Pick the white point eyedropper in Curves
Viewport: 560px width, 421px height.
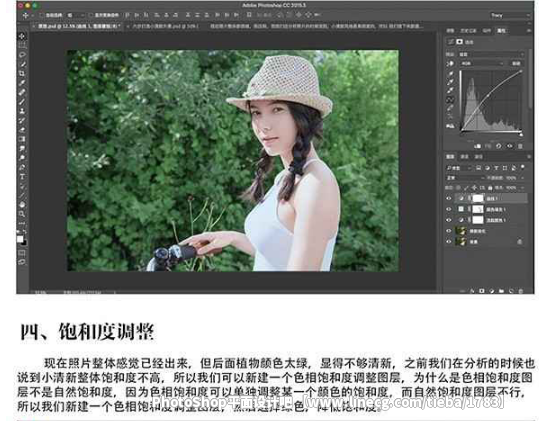(450, 91)
